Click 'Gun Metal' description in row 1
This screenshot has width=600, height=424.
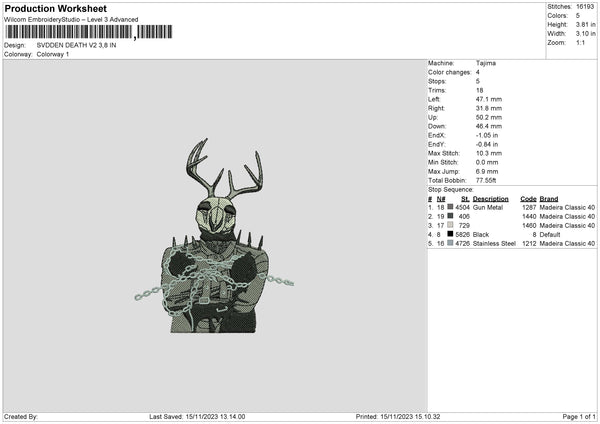point(488,207)
